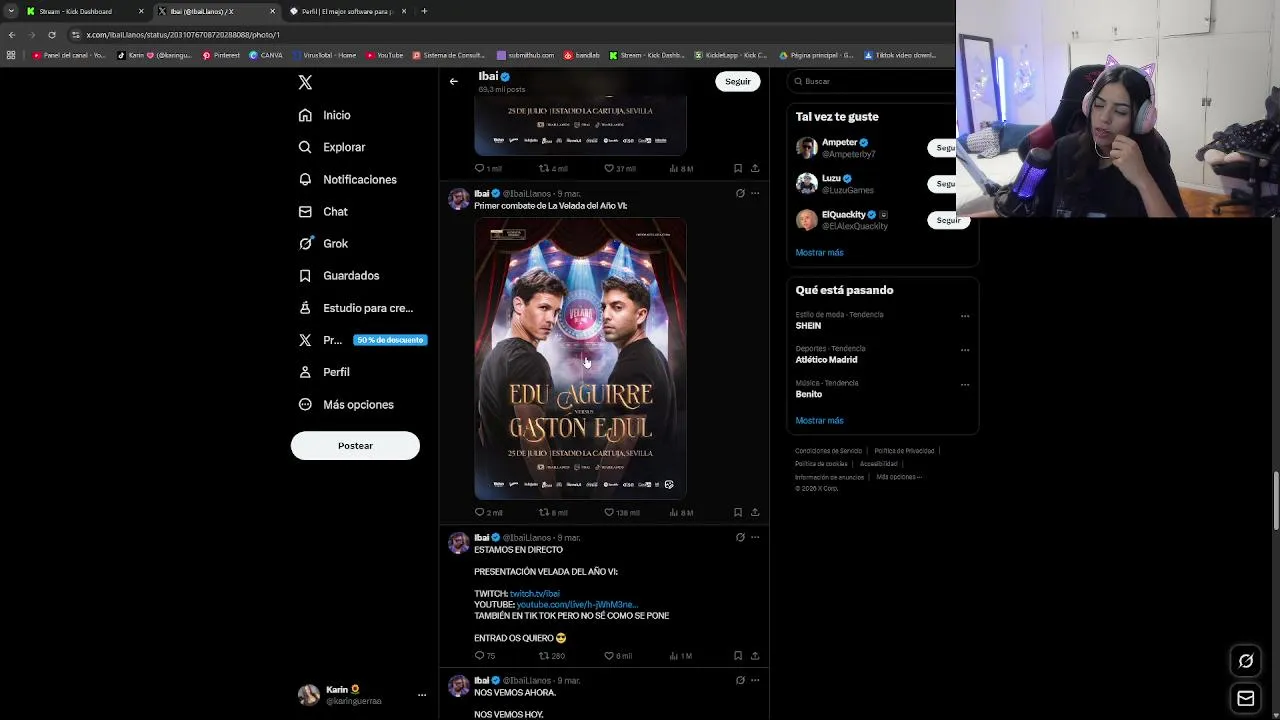Open the twitch.tv/ibai link
Viewport: 1280px width, 720px height.
pyautogui.click(x=535, y=594)
